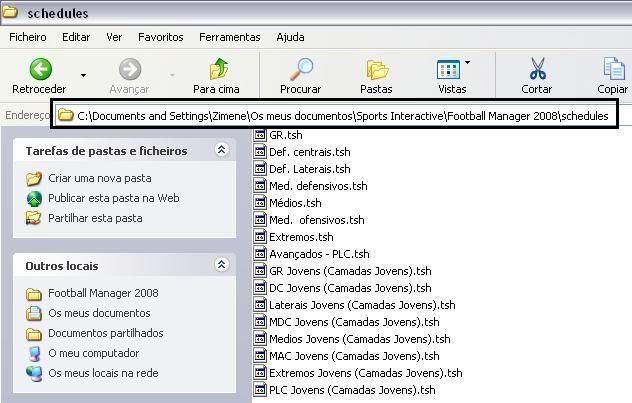
Task: Click the shared folder icon beside Partilhar esta pasta
Action: click(34, 218)
